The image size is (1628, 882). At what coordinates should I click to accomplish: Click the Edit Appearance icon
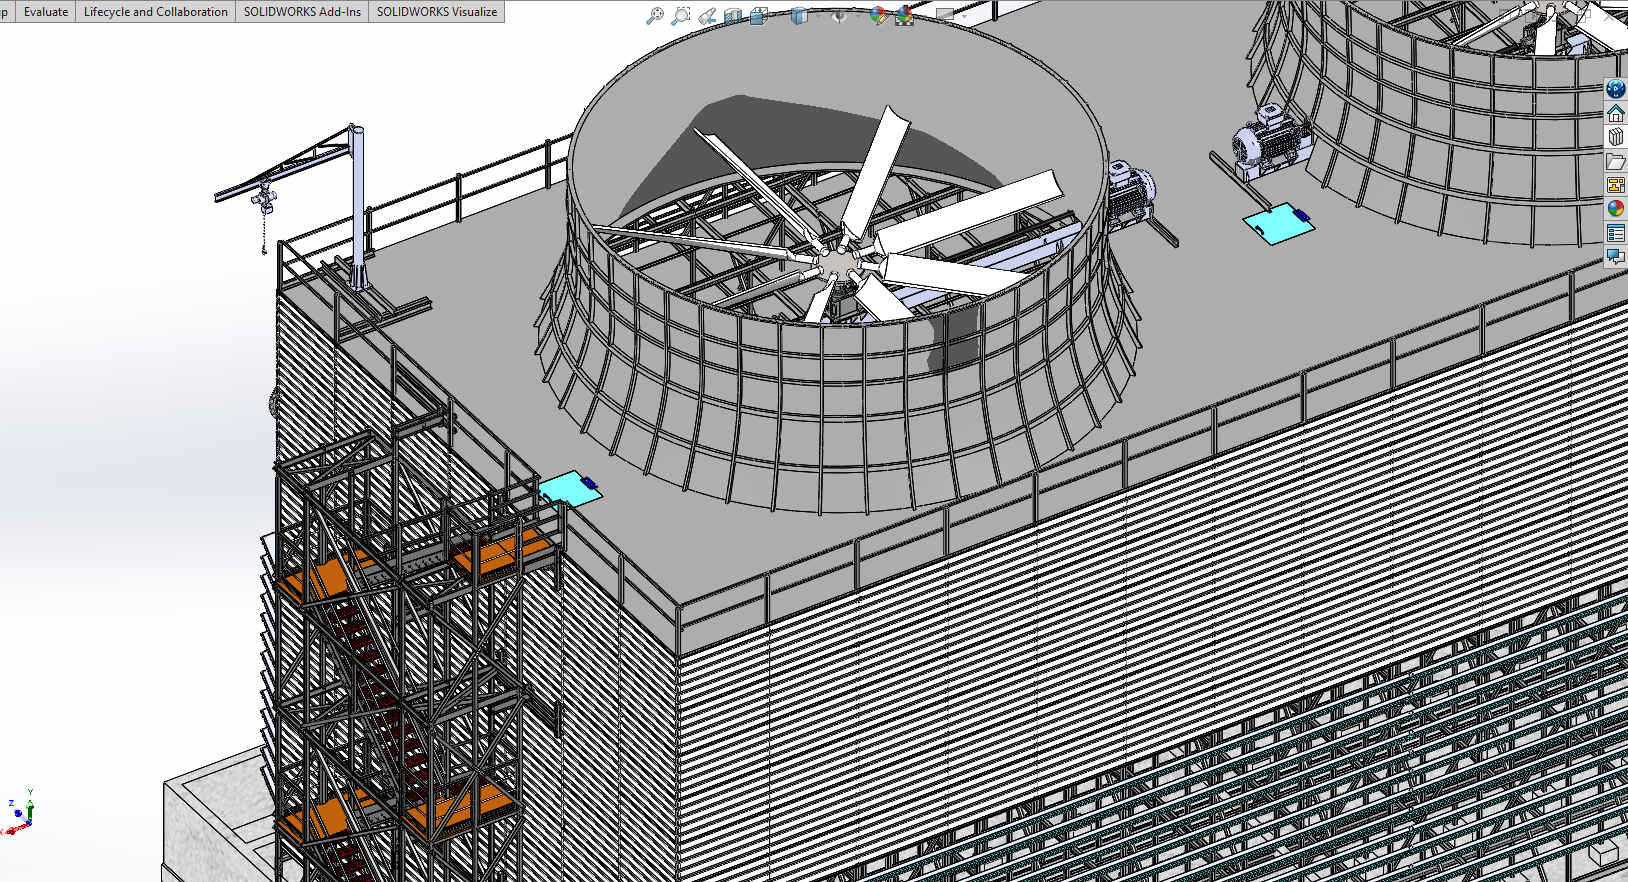pos(878,16)
